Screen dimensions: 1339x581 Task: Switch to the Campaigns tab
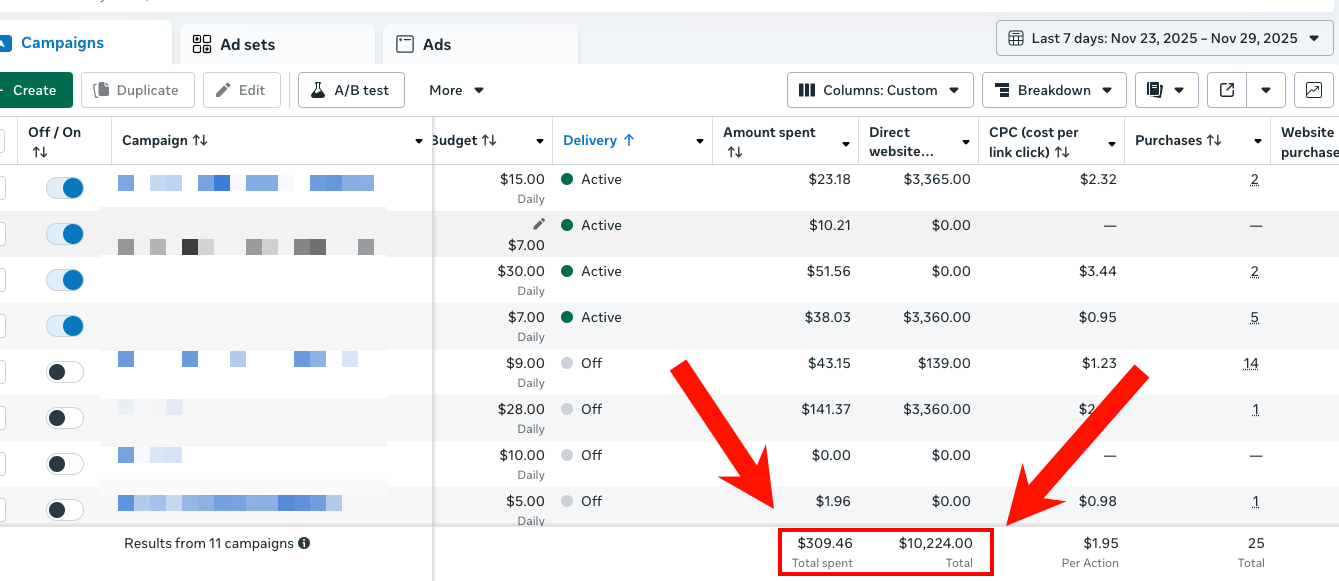click(62, 43)
